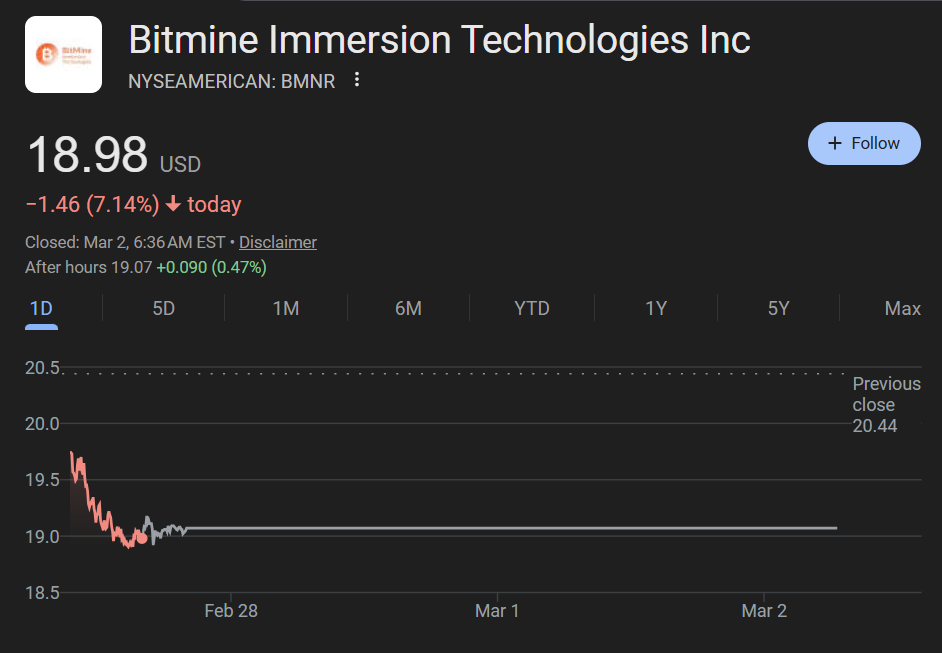
Task: Open the Disclaimer link
Action: (x=277, y=242)
